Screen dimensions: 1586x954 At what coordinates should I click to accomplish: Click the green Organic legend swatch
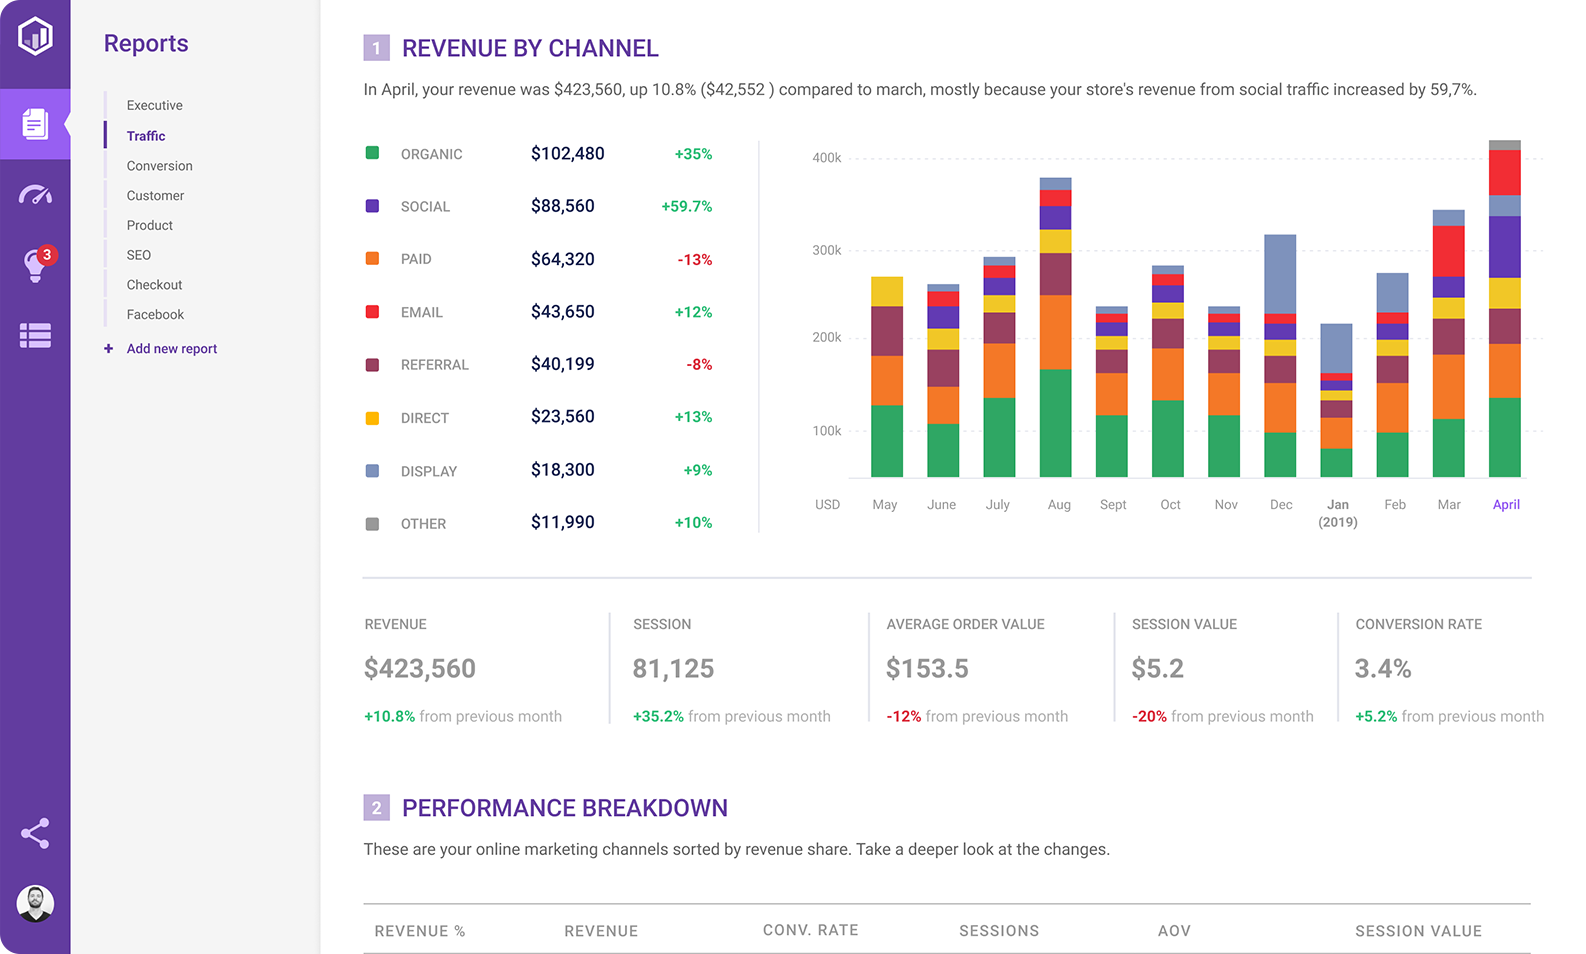pyautogui.click(x=372, y=153)
